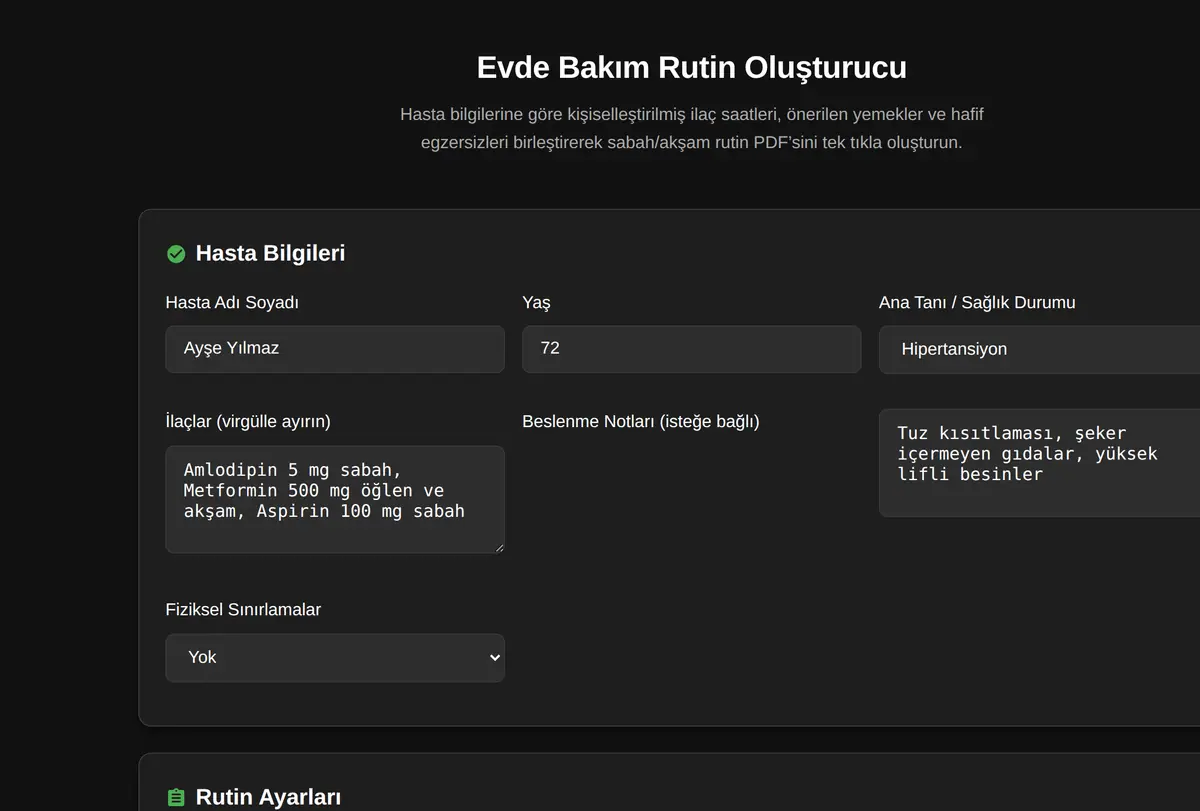Image resolution: width=1200 pixels, height=811 pixels.
Task: Open the Ana Tanı dropdown showing Hipertansiyon
Action: [1039, 350]
